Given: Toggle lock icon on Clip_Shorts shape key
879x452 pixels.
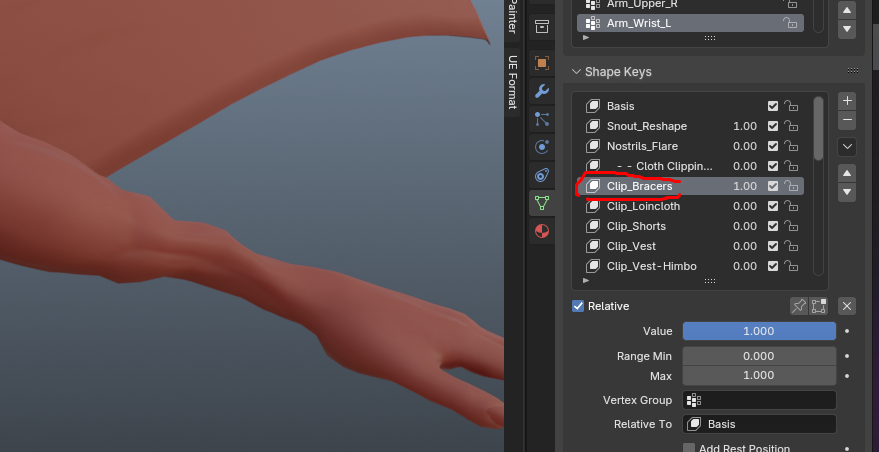Looking at the screenshot, I should click(x=790, y=226).
